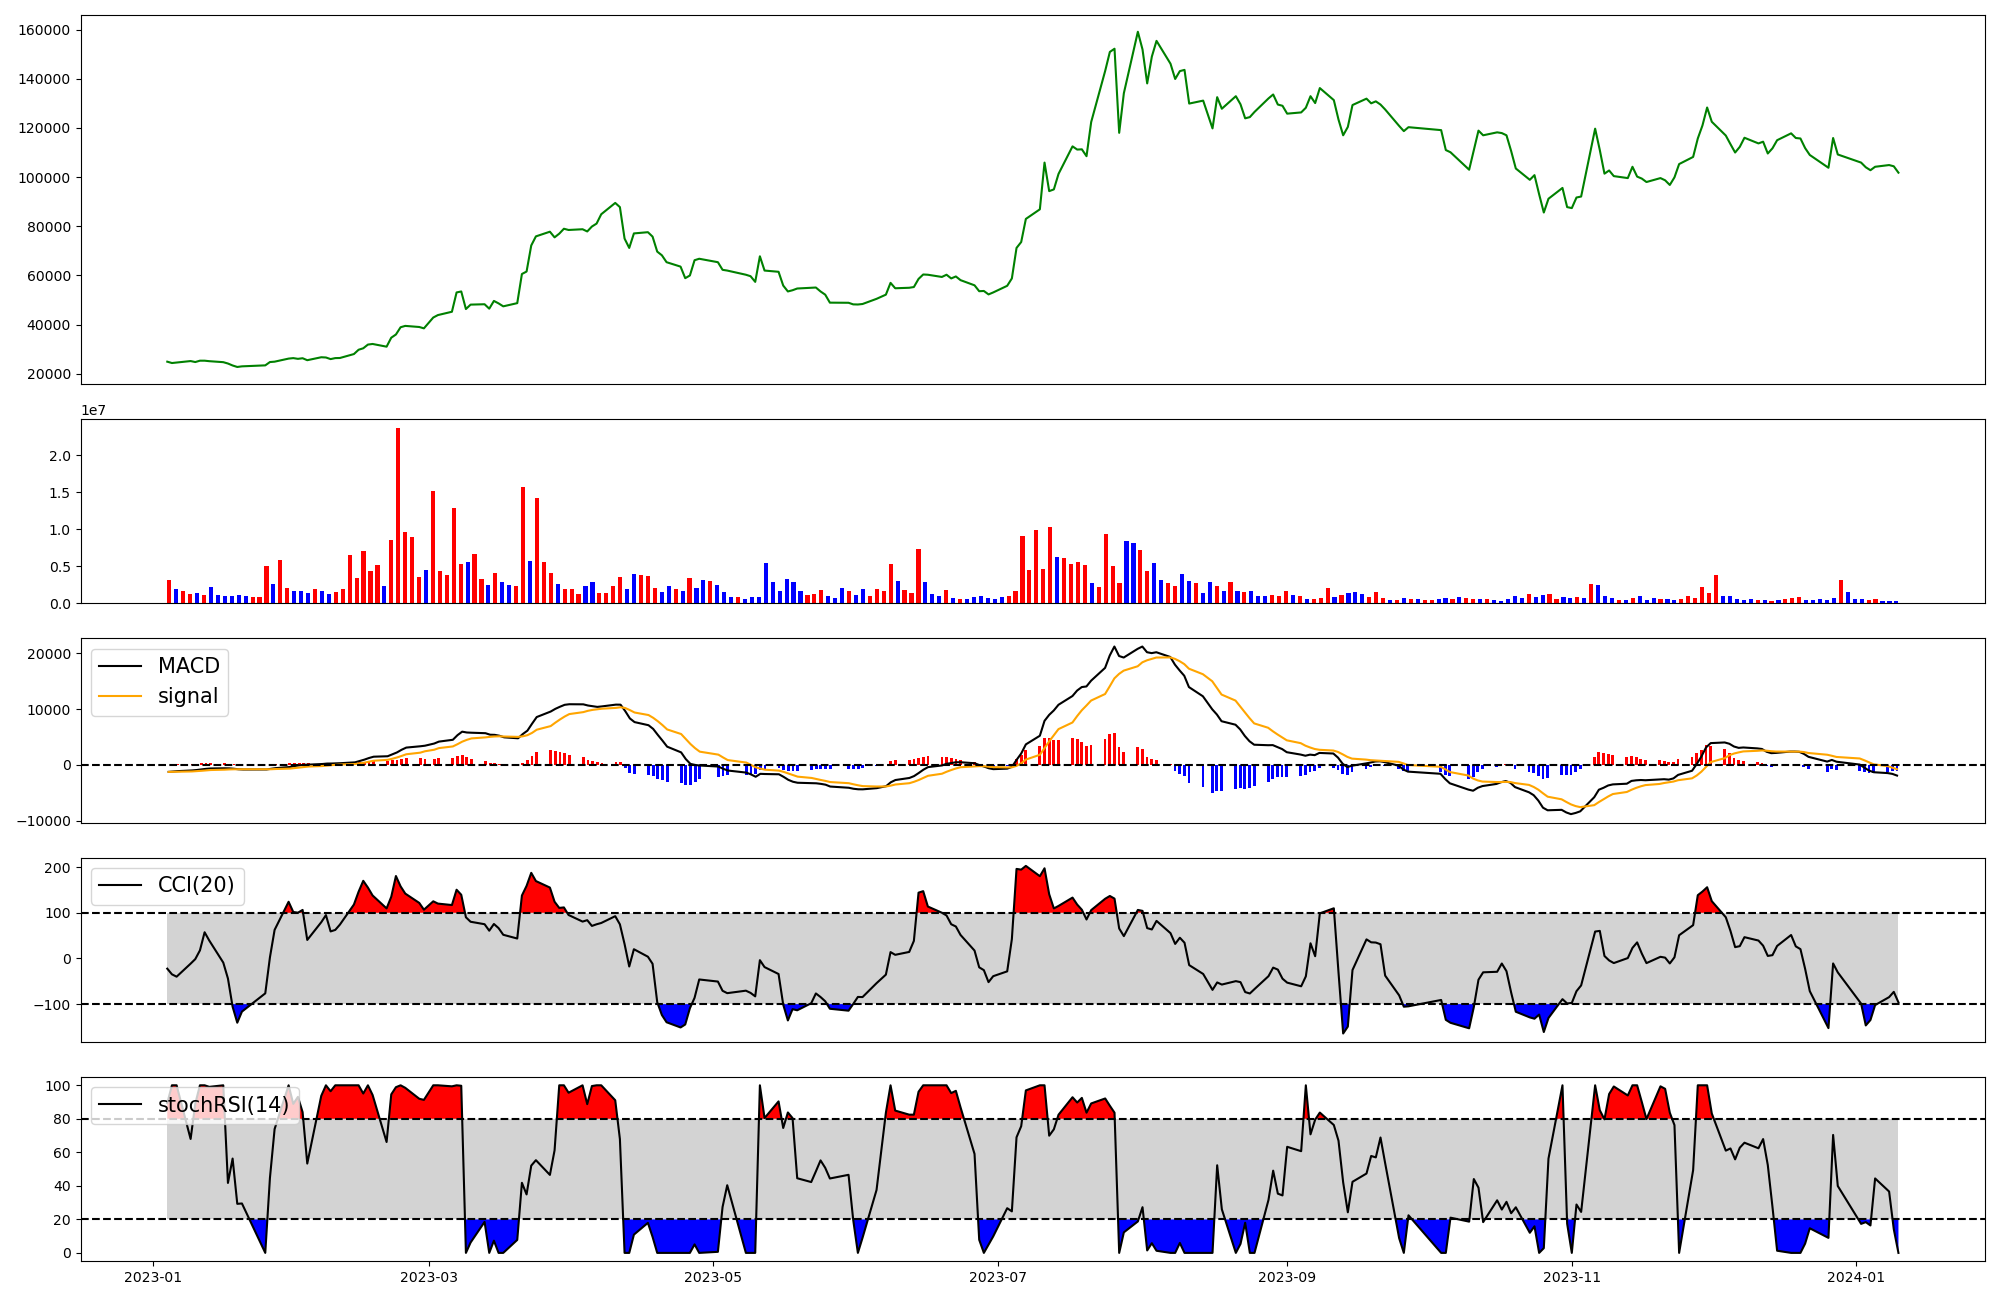
Task: Click the 2023-07 date tick label
Action: click(x=999, y=1277)
